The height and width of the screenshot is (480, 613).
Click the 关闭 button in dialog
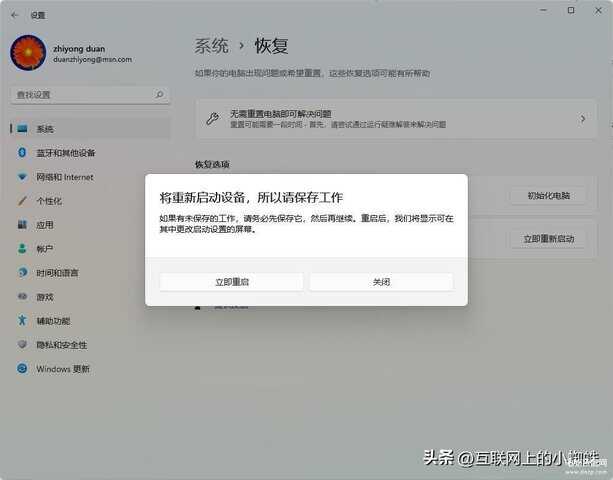pos(382,282)
